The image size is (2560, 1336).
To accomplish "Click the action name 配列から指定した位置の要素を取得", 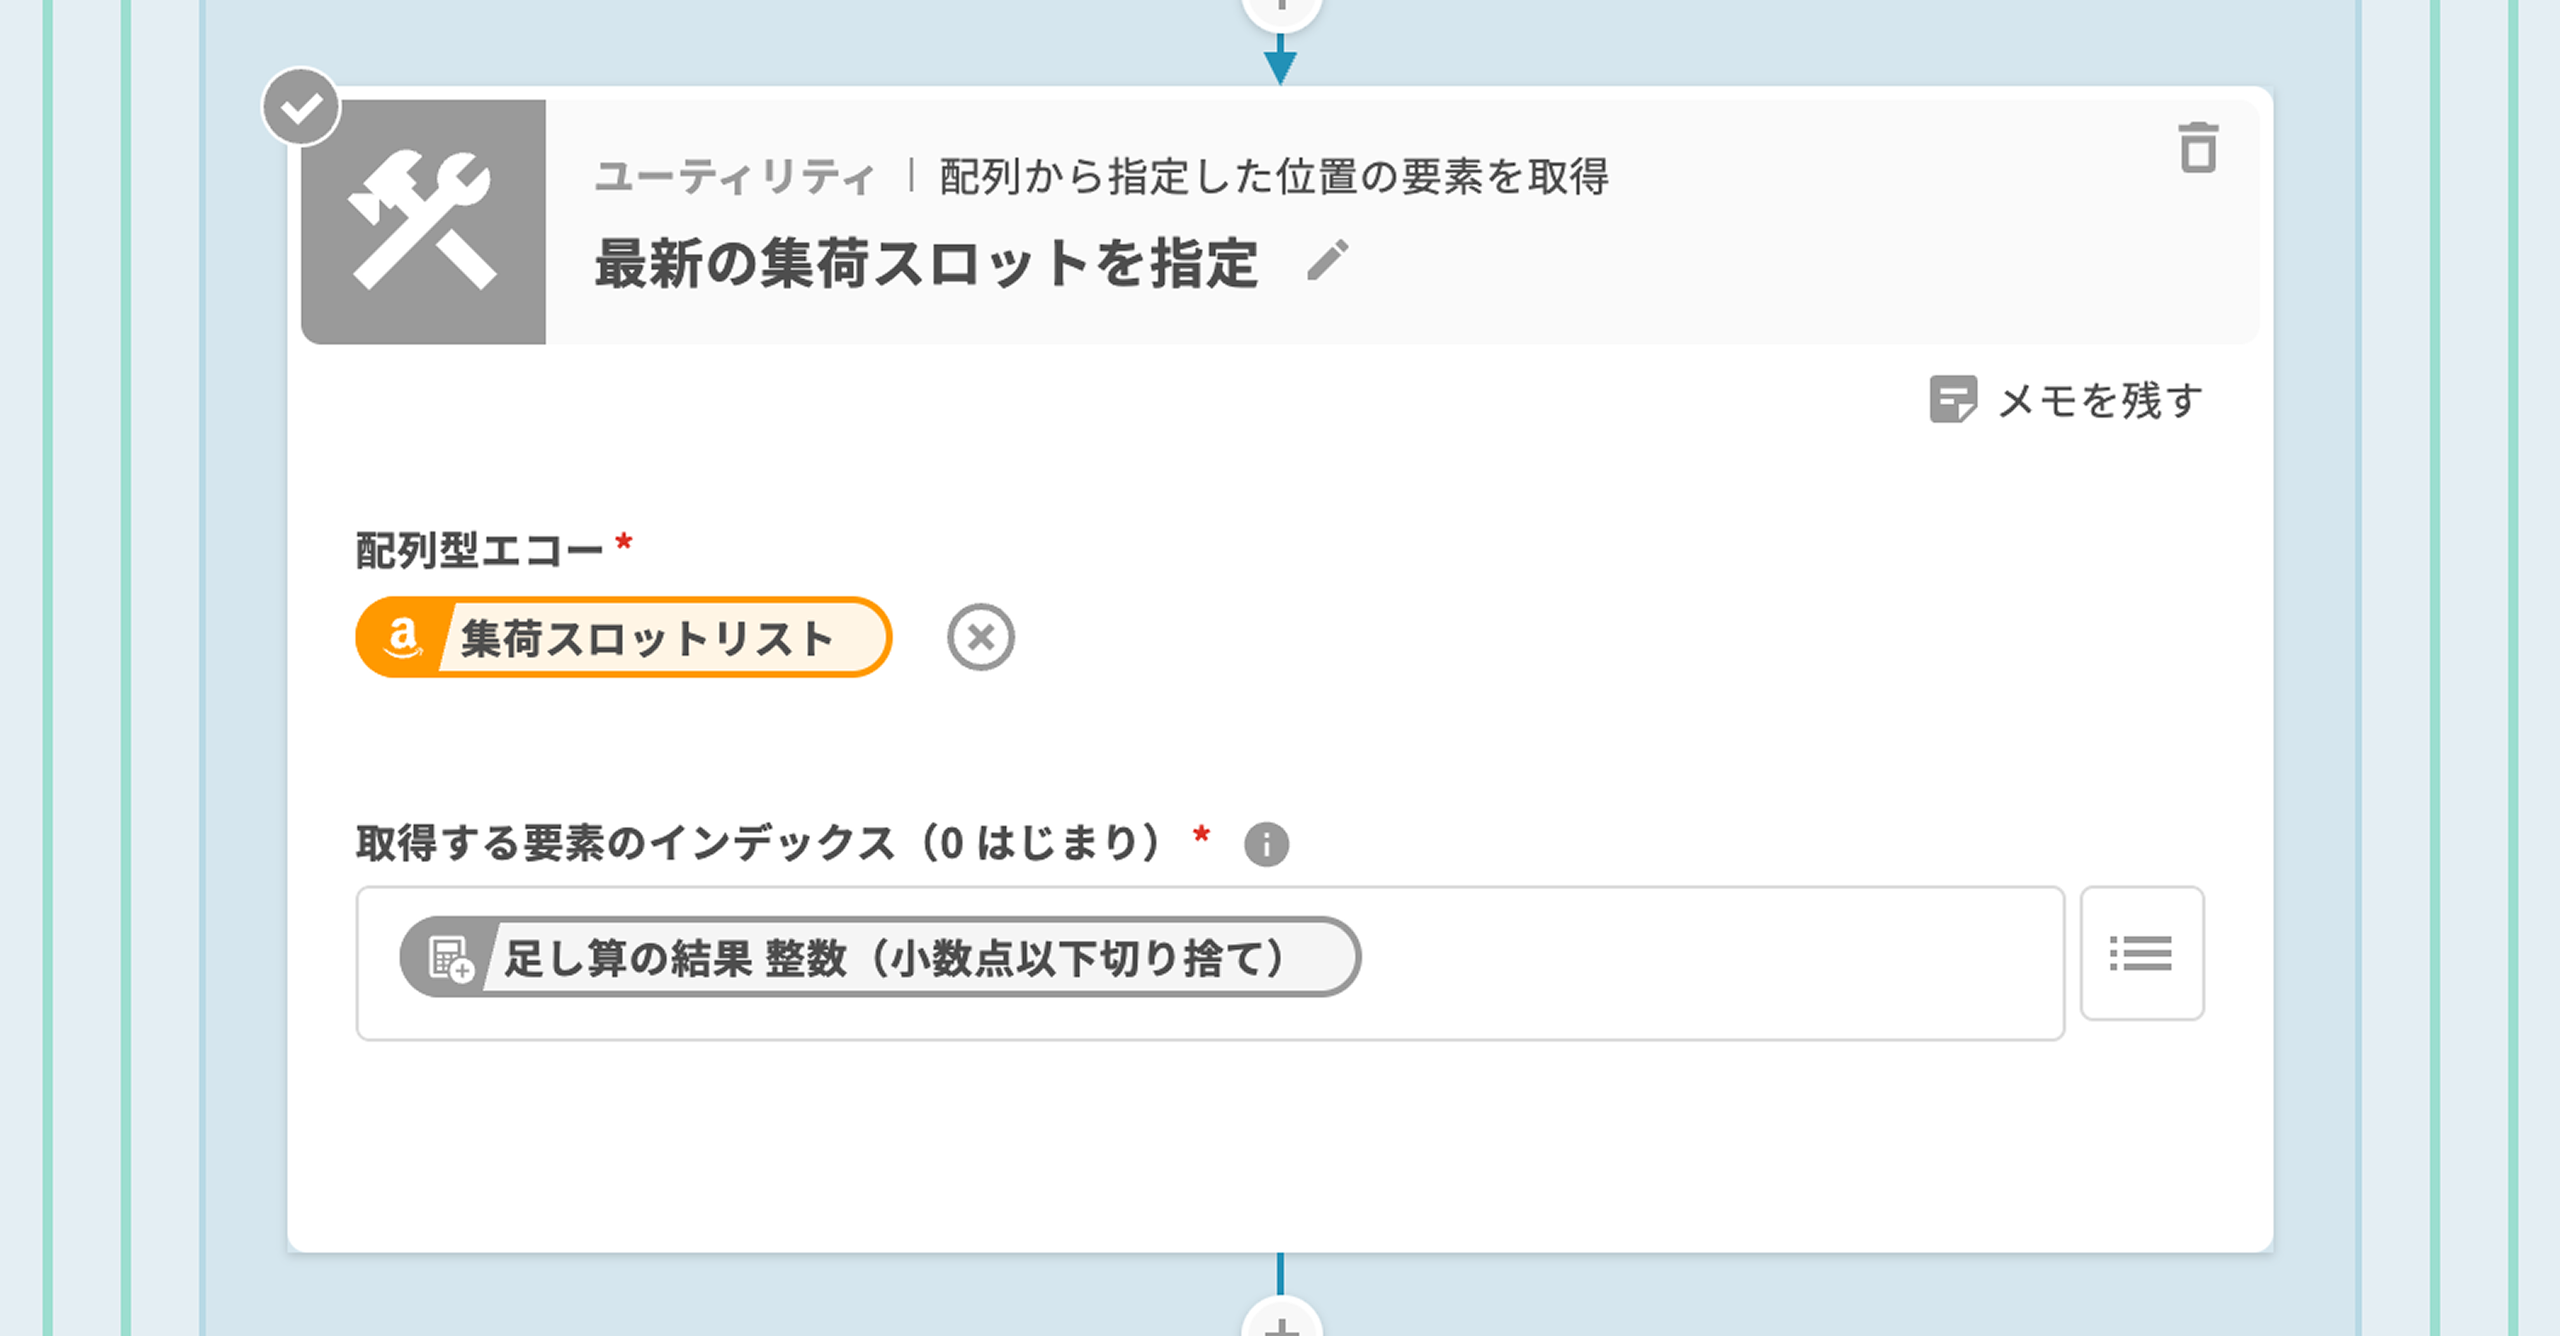I will click(1273, 178).
